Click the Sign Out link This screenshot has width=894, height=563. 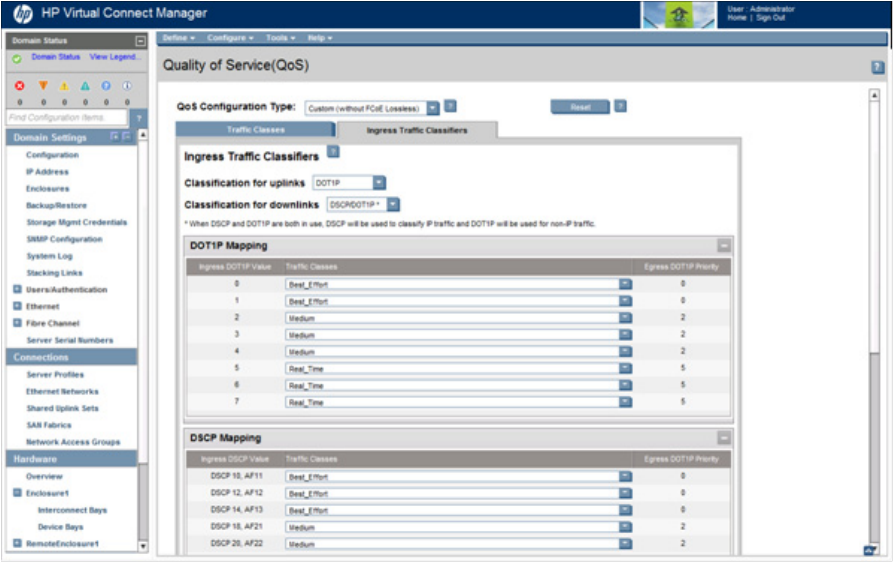[x=770, y=18]
